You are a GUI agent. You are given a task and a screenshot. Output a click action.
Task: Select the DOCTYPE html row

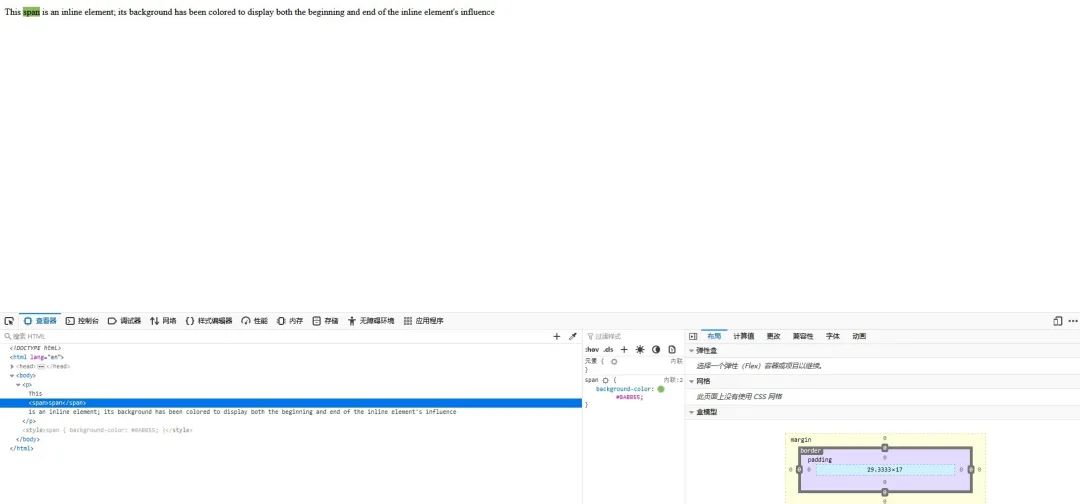pos(34,348)
